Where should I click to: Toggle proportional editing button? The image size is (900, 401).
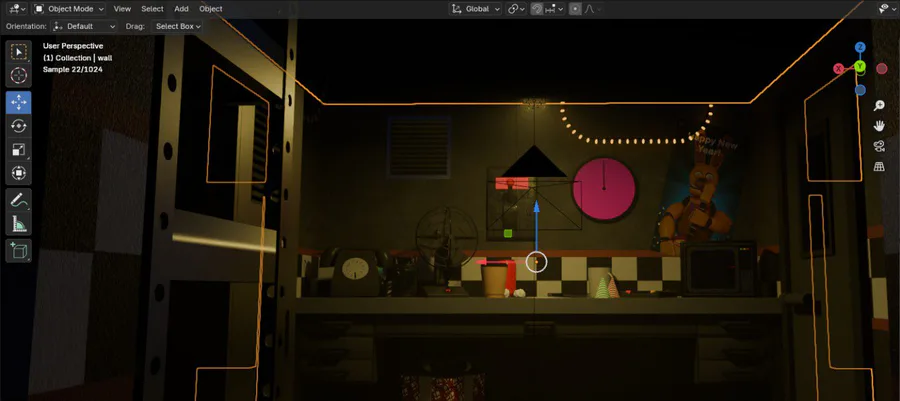(x=575, y=9)
